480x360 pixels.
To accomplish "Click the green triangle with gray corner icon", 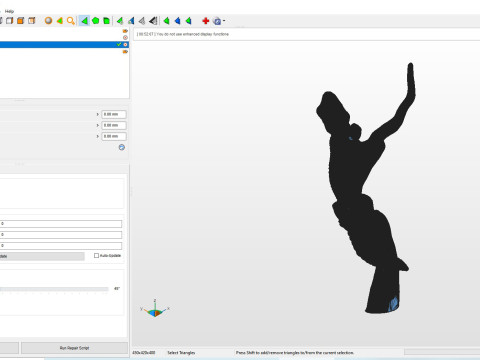I will (120, 21).
